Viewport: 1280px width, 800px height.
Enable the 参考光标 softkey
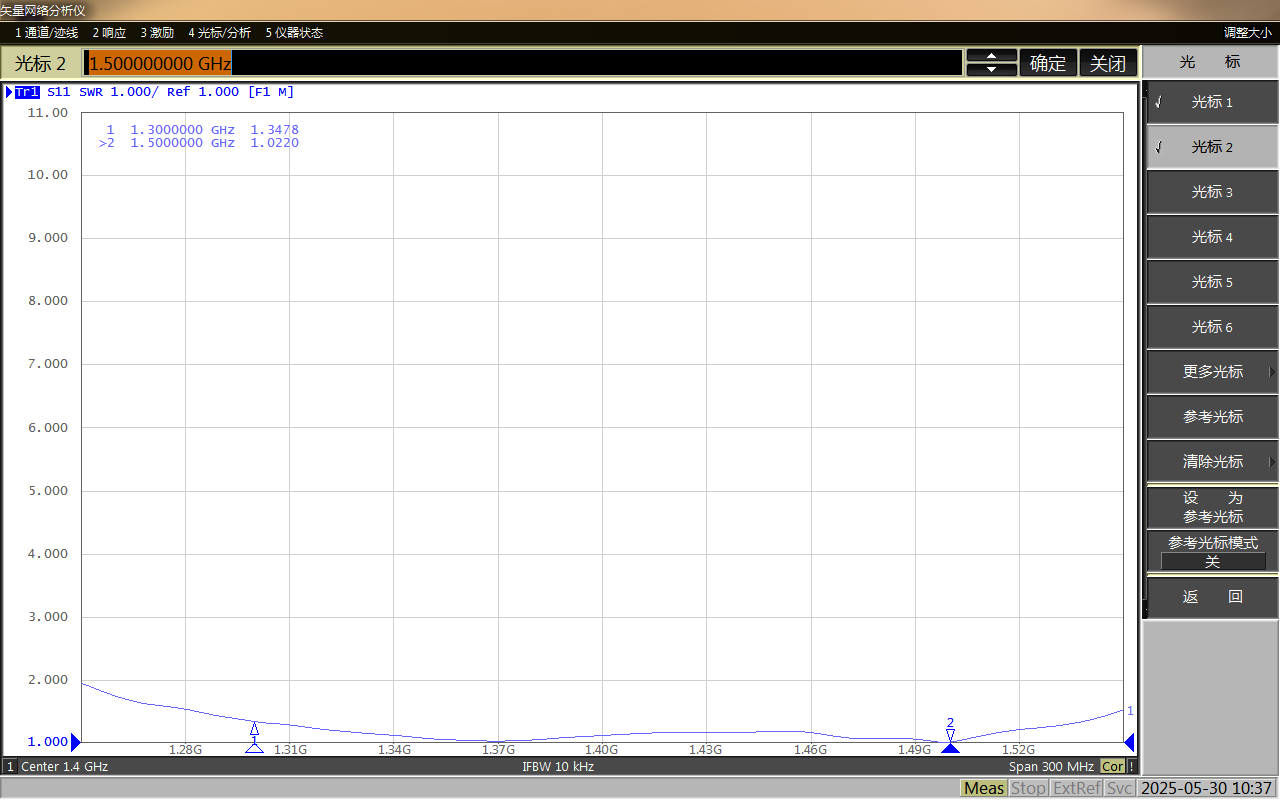(x=1212, y=417)
